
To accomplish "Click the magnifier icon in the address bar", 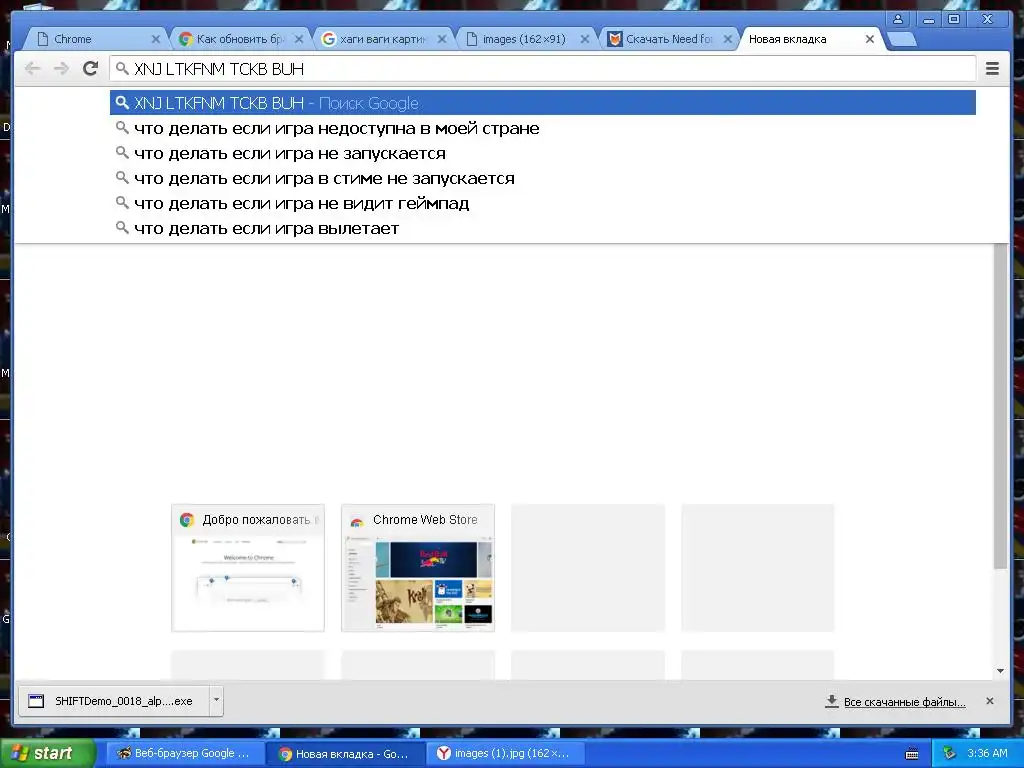I will tap(122, 69).
